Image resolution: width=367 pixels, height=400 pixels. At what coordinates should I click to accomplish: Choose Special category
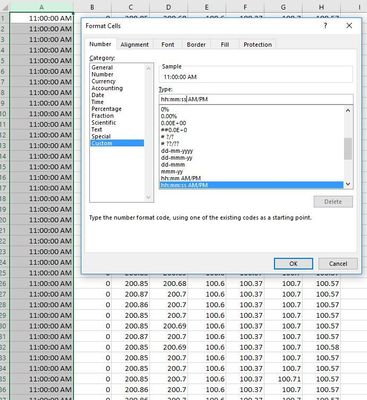[x=117, y=136]
